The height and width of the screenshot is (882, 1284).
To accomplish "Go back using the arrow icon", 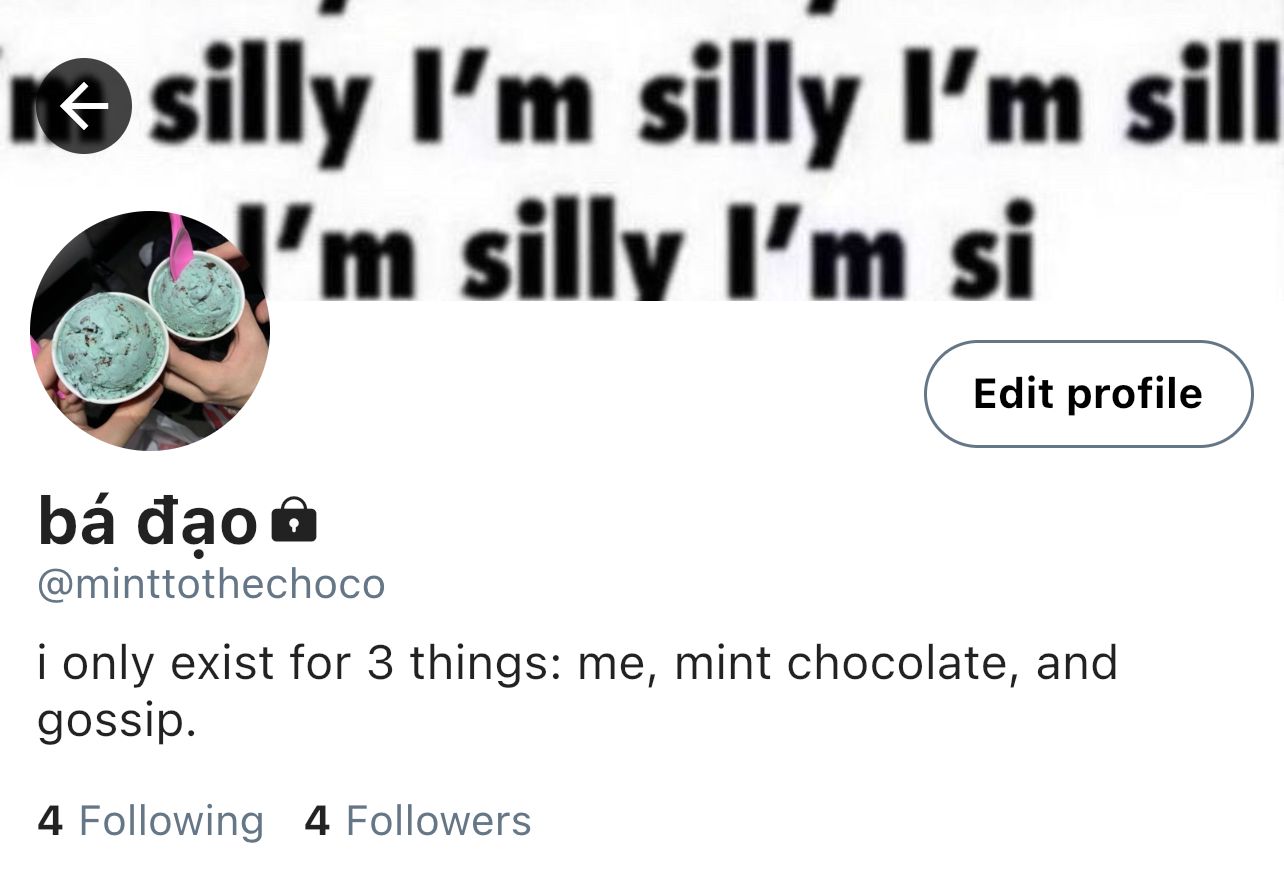I will point(84,106).
